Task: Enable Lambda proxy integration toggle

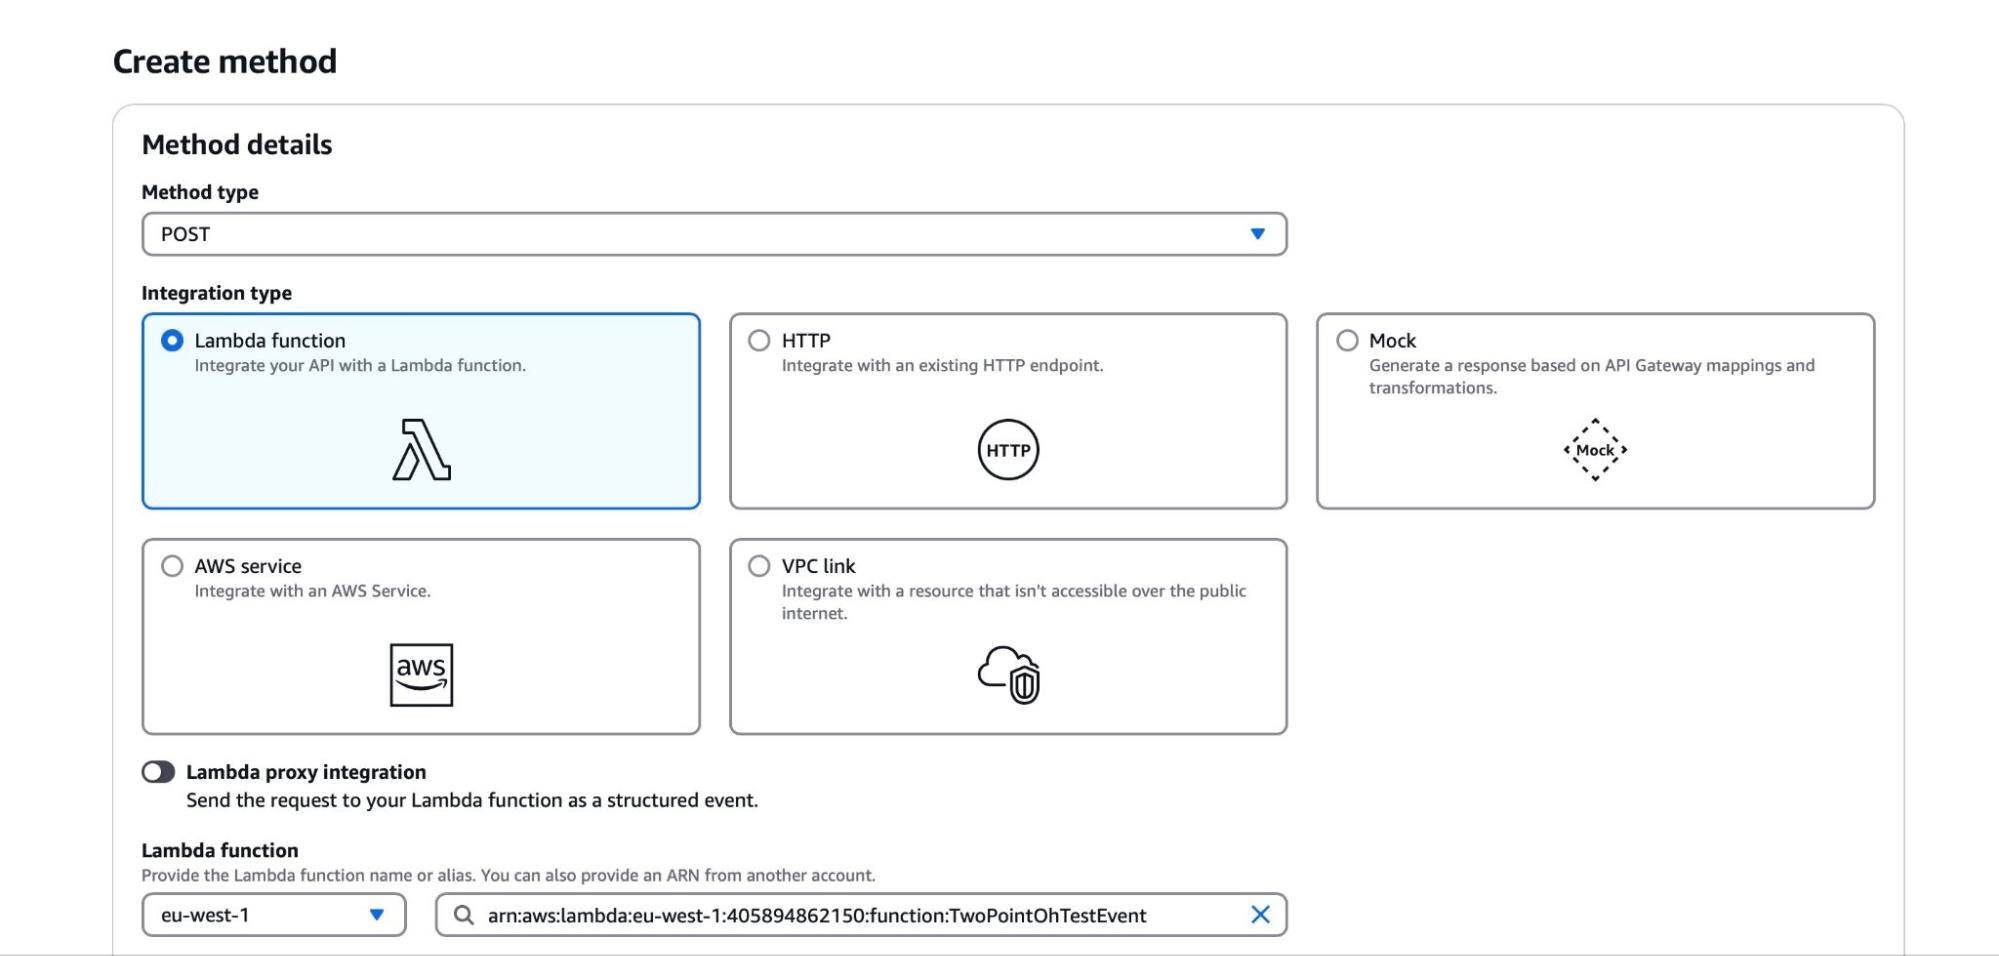Action: click(158, 772)
